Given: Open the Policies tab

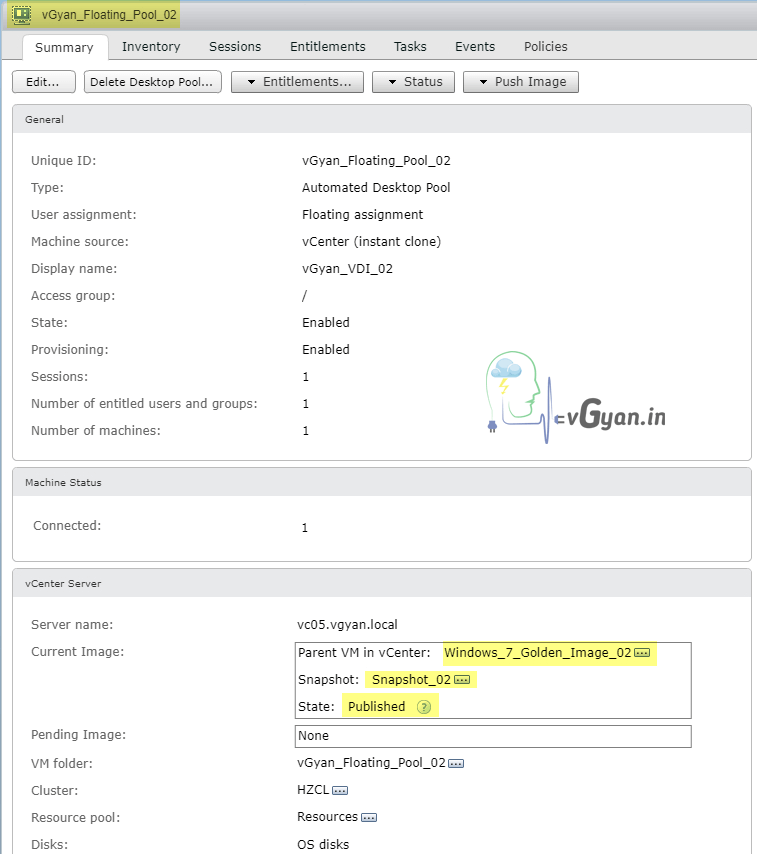Looking at the screenshot, I should (545, 46).
